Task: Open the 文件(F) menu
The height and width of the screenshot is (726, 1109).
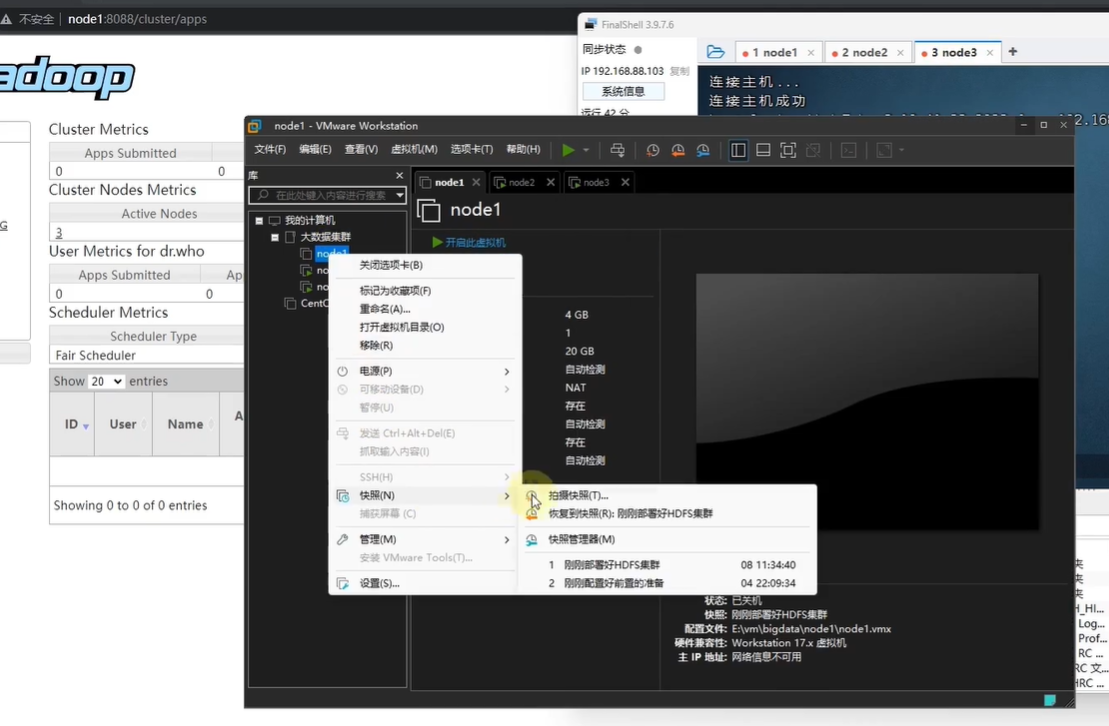Action: [x=270, y=149]
